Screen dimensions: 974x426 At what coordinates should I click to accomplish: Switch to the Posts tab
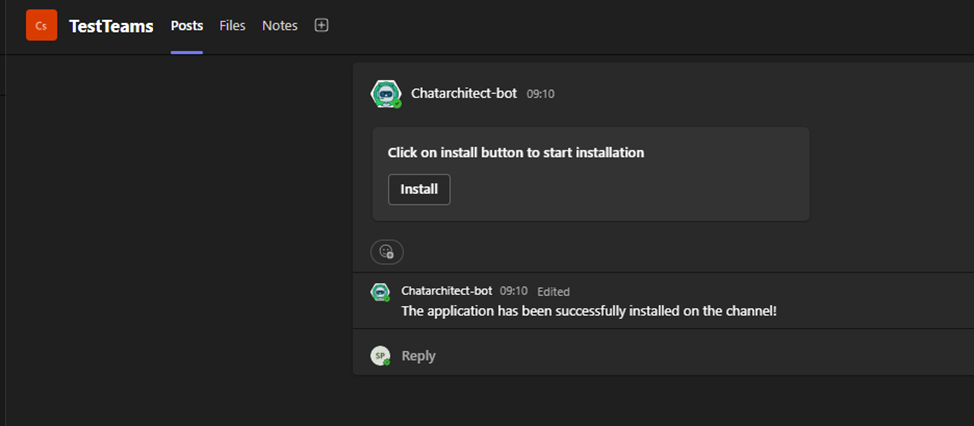[187, 26]
